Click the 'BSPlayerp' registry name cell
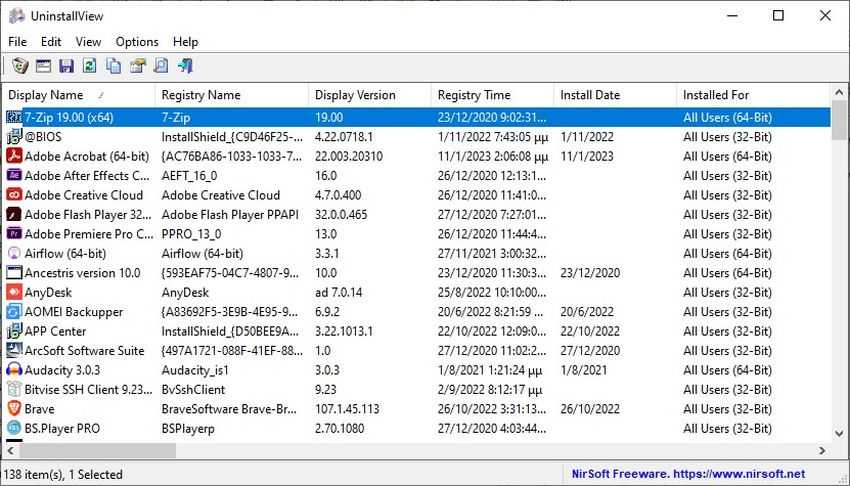 (188, 428)
